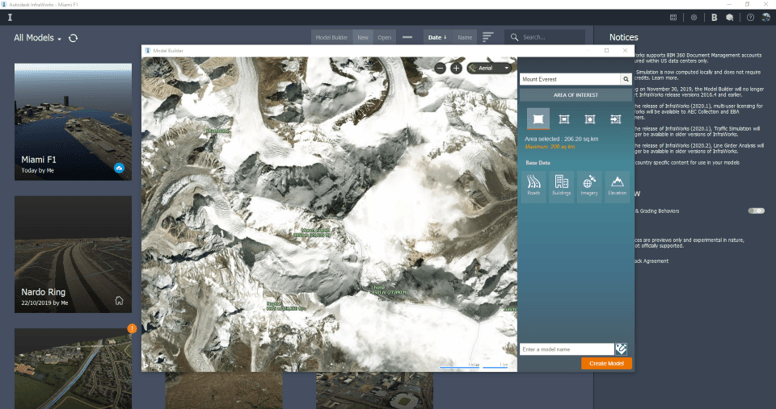
Task: Click the 'Area selected : 206.20 sq.km' text
Action: (x=561, y=139)
